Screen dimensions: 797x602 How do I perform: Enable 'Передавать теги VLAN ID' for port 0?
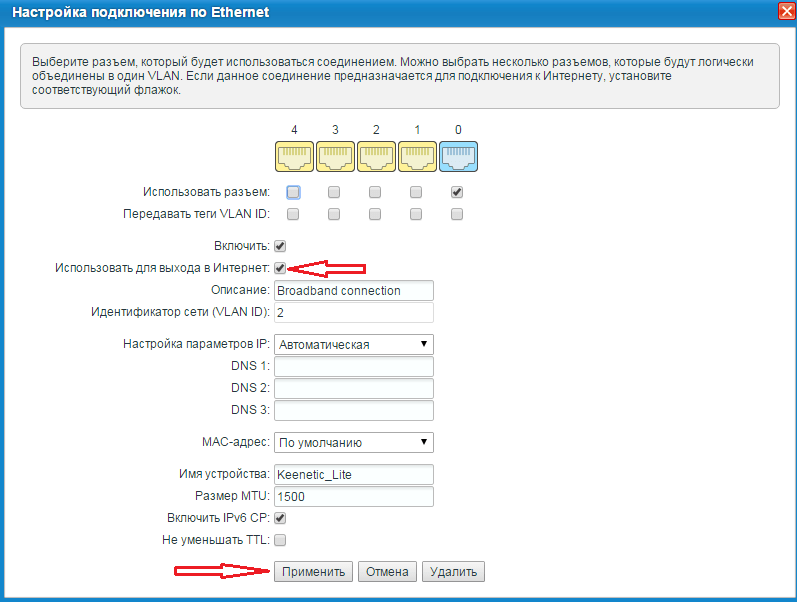(x=457, y=214)
